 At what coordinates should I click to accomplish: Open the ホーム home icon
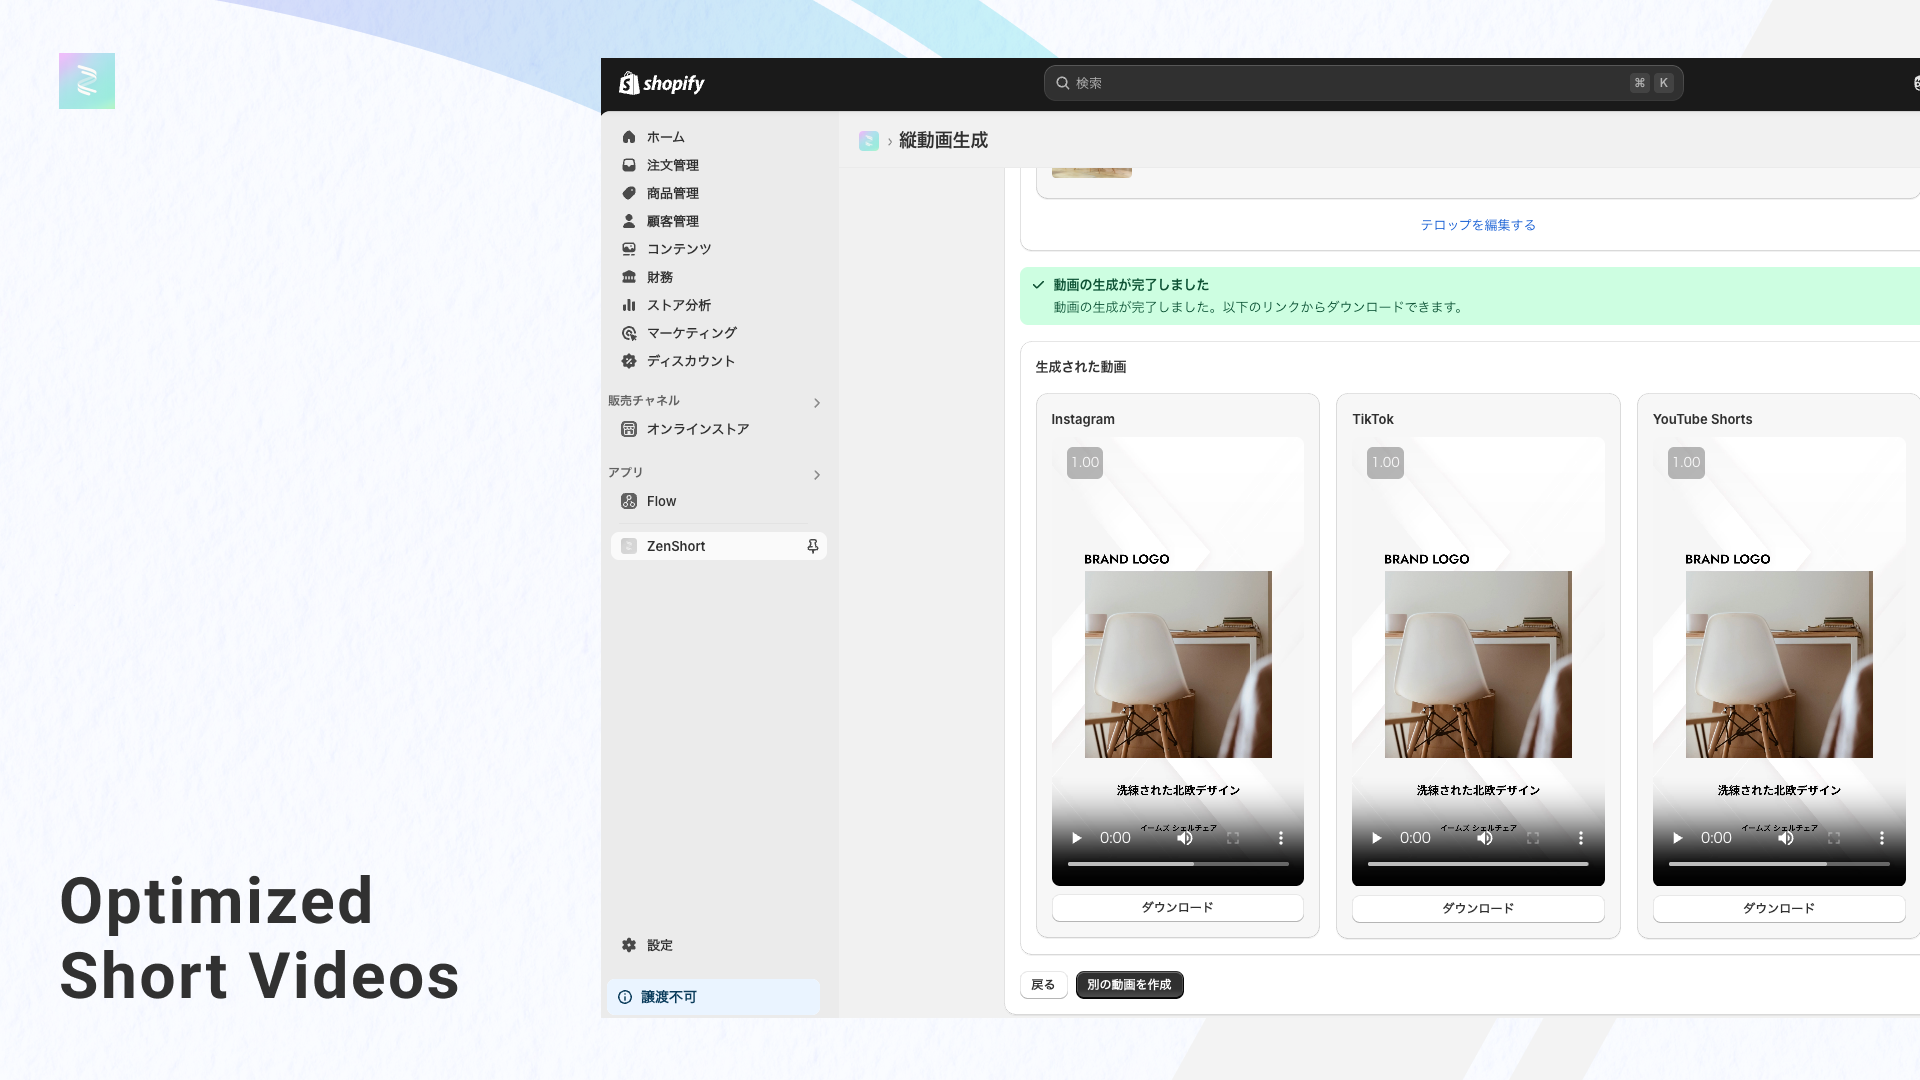pos(629,137)
